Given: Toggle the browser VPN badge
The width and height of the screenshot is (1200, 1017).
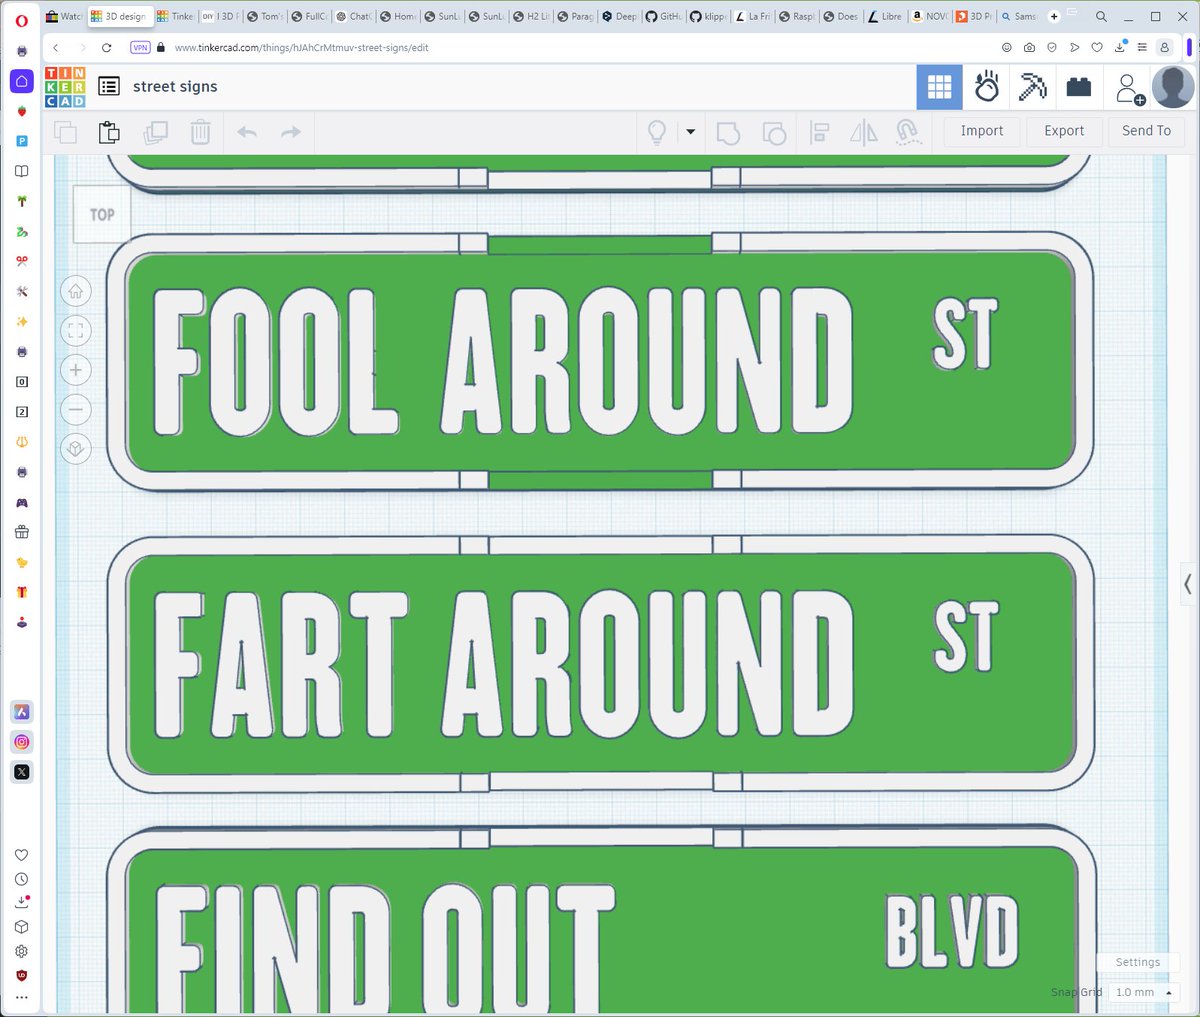Looking at the screenshot, I should (140, 47).
